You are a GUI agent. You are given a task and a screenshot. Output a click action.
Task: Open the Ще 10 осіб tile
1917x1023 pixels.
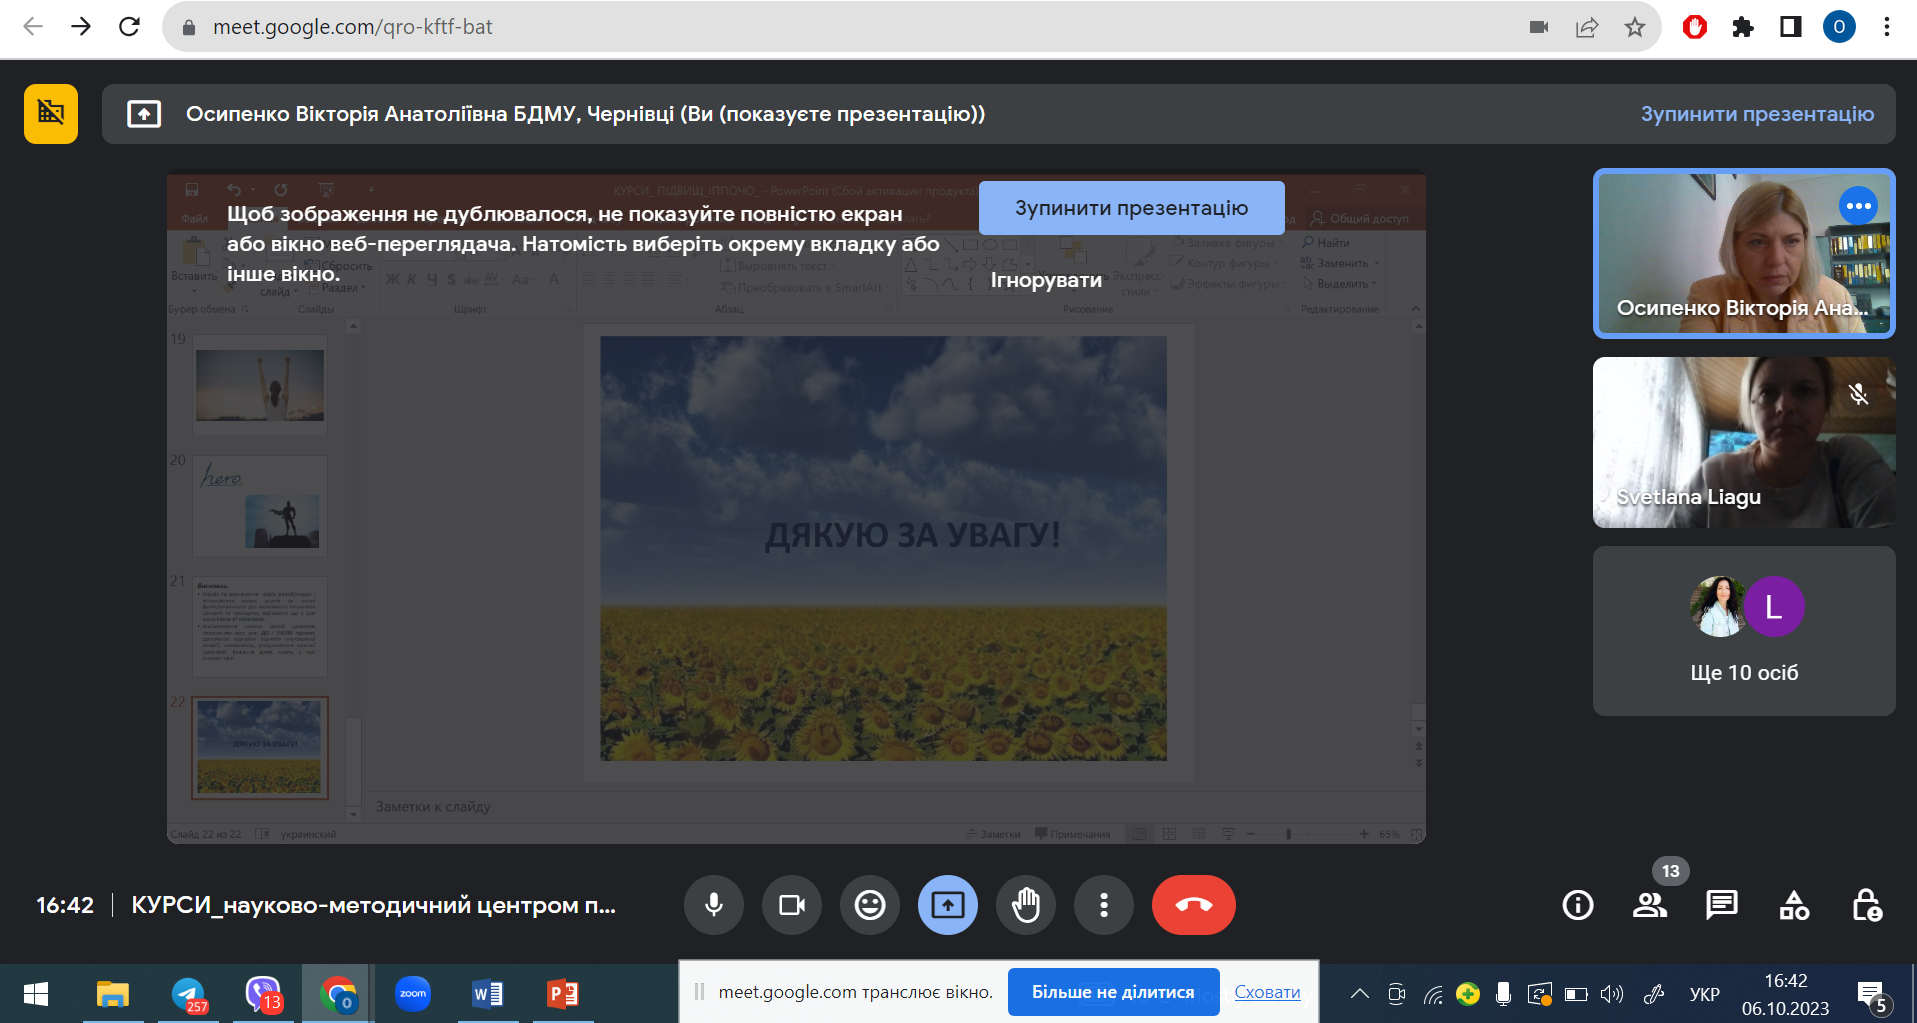point(1744,631)
